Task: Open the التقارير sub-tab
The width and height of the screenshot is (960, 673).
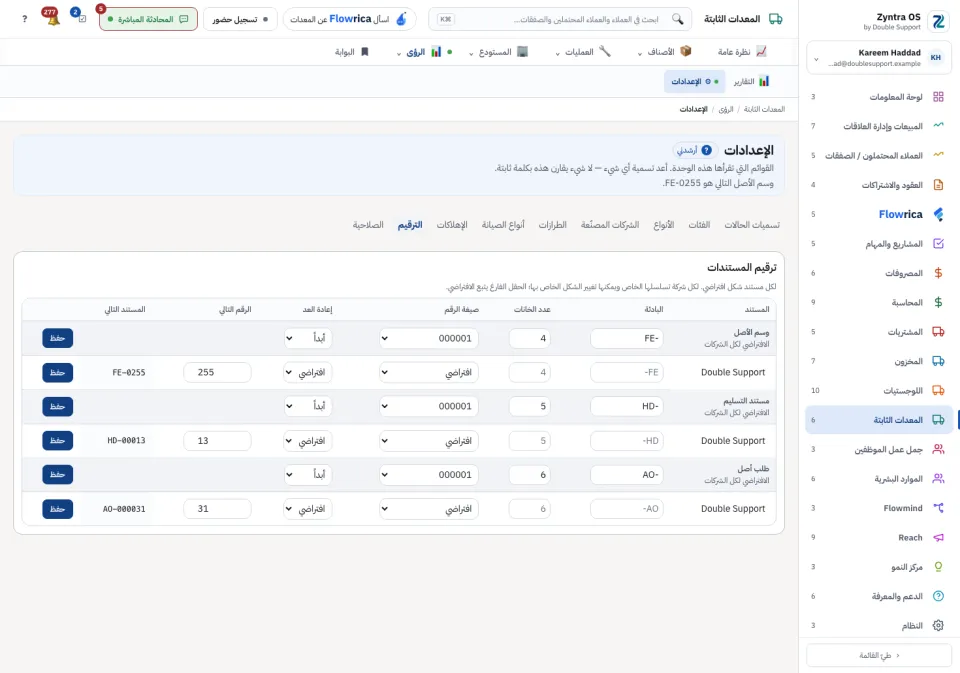Action: pos(751,81)
